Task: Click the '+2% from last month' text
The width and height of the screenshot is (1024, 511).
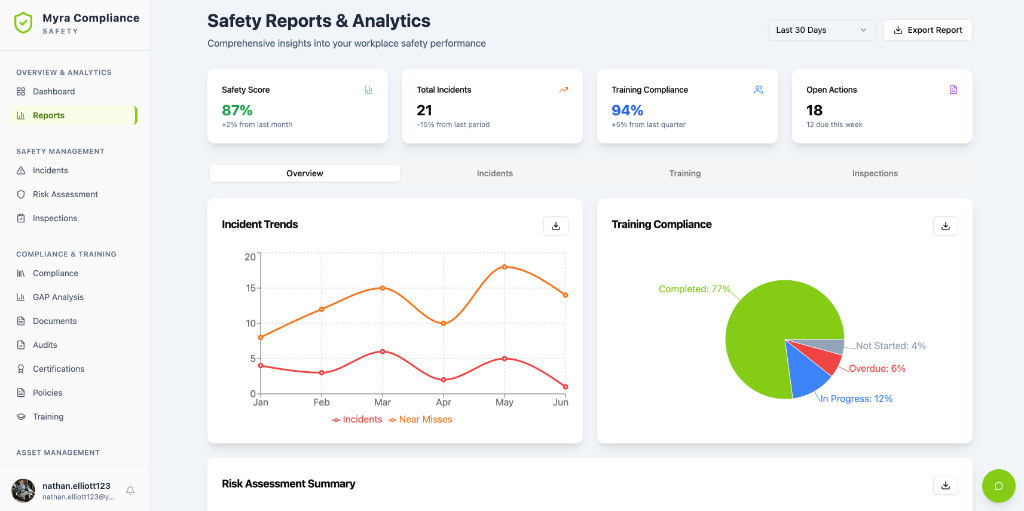Action: pos(257,125)
